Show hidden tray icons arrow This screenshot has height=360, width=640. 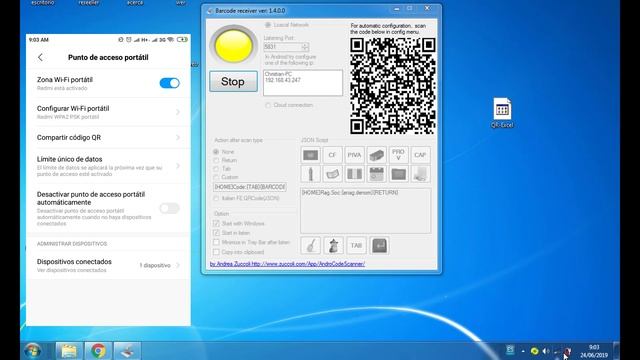523,351
